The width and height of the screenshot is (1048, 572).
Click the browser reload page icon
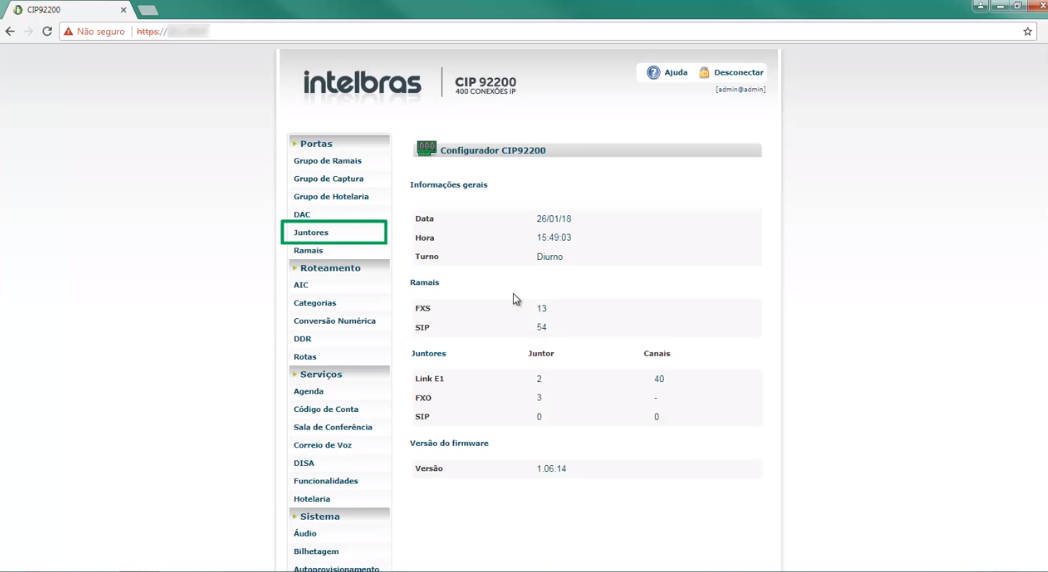[x=47, y=32]
